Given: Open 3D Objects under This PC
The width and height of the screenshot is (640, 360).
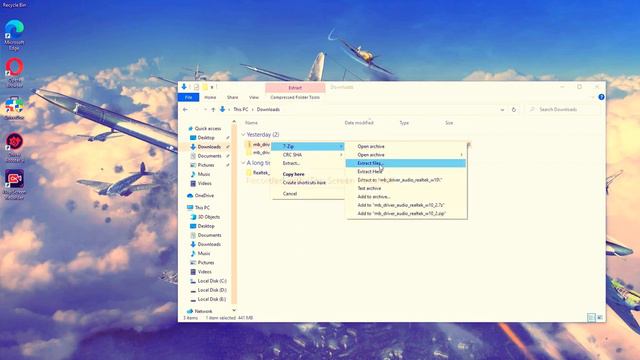Looking at the screenshot, I should (205, 217).
